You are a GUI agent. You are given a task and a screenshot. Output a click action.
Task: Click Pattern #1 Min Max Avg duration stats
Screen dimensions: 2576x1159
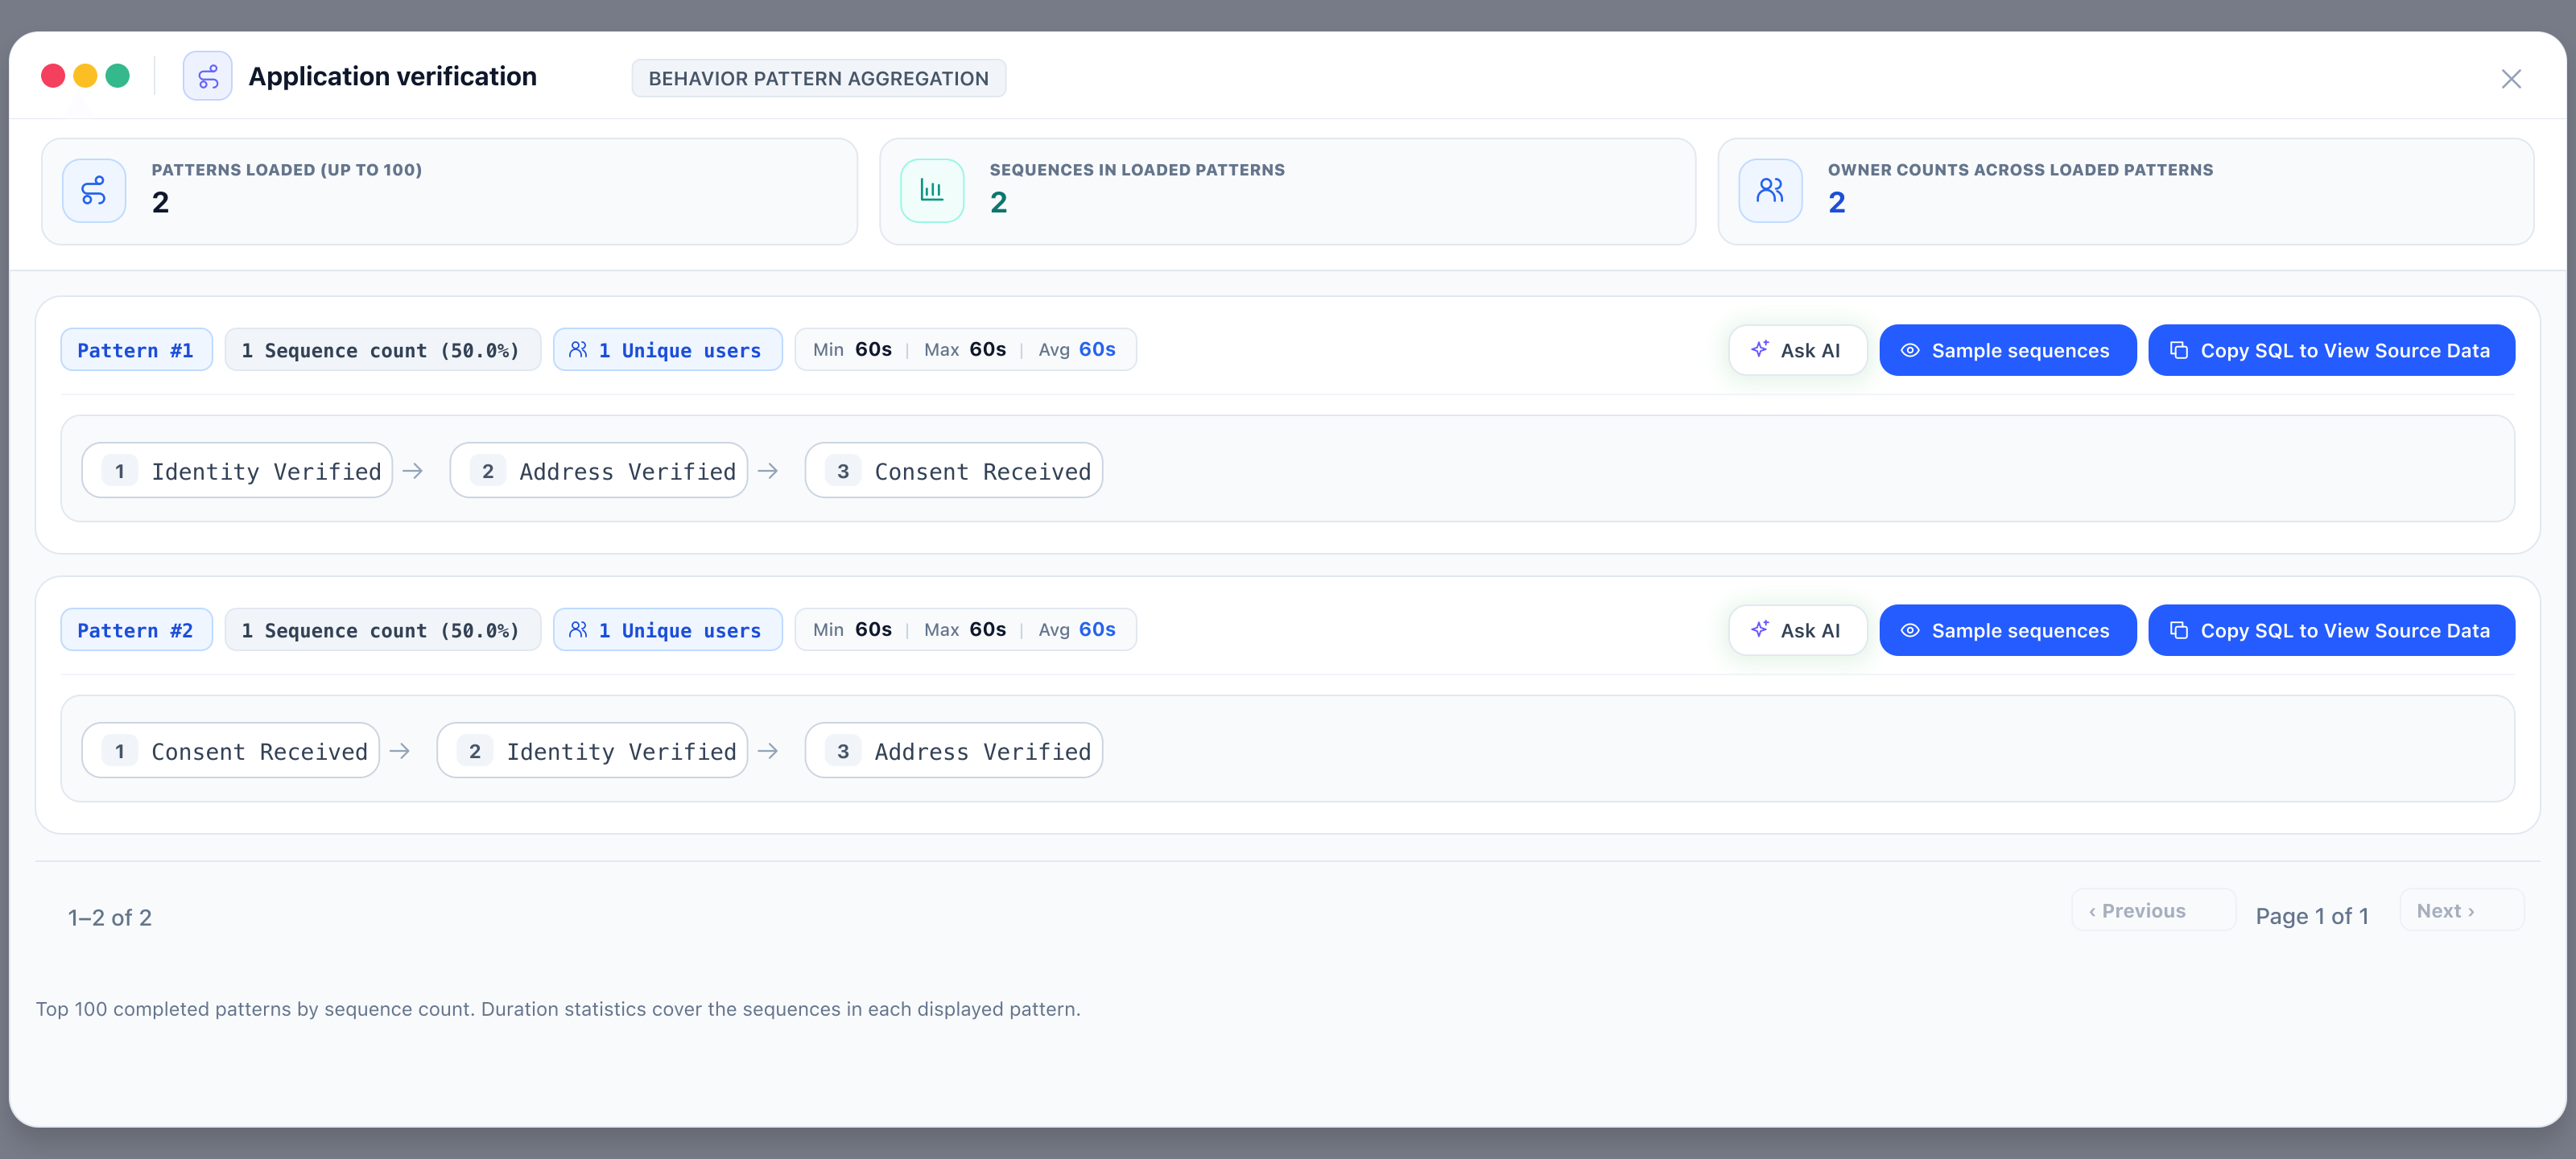(965, 349)
